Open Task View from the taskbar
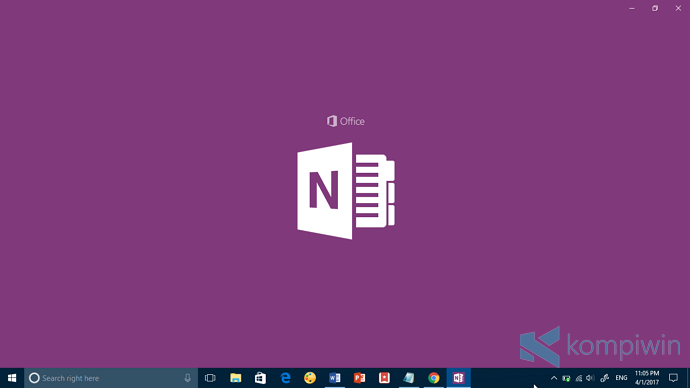690x388 pixels. pos(210,378)
